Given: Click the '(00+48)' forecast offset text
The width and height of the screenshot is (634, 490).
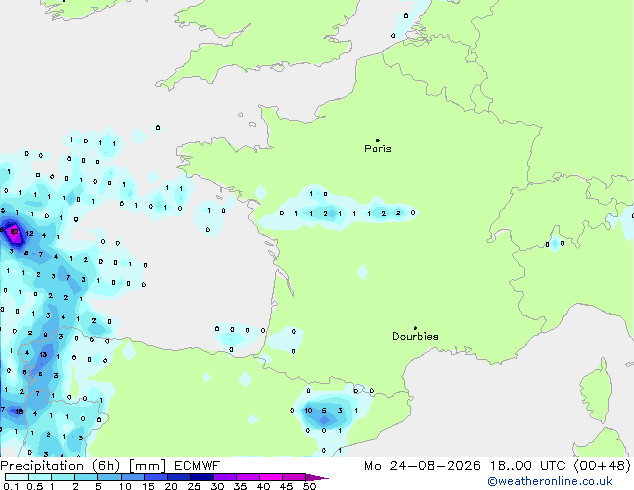Looking at the screenshot, I should [x=602, y=466].
